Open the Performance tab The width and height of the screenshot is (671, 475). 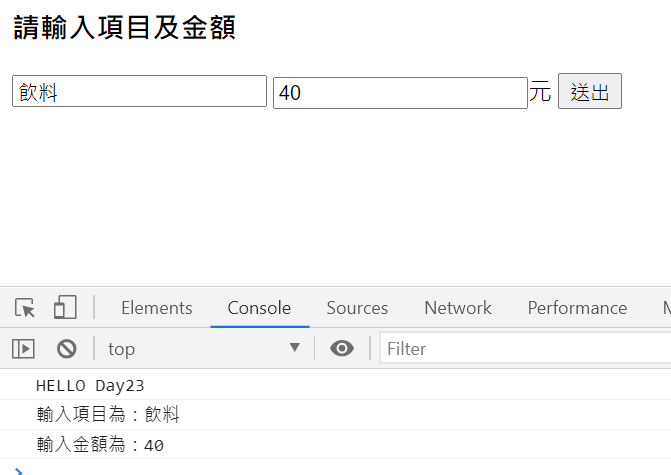(577, 308)
